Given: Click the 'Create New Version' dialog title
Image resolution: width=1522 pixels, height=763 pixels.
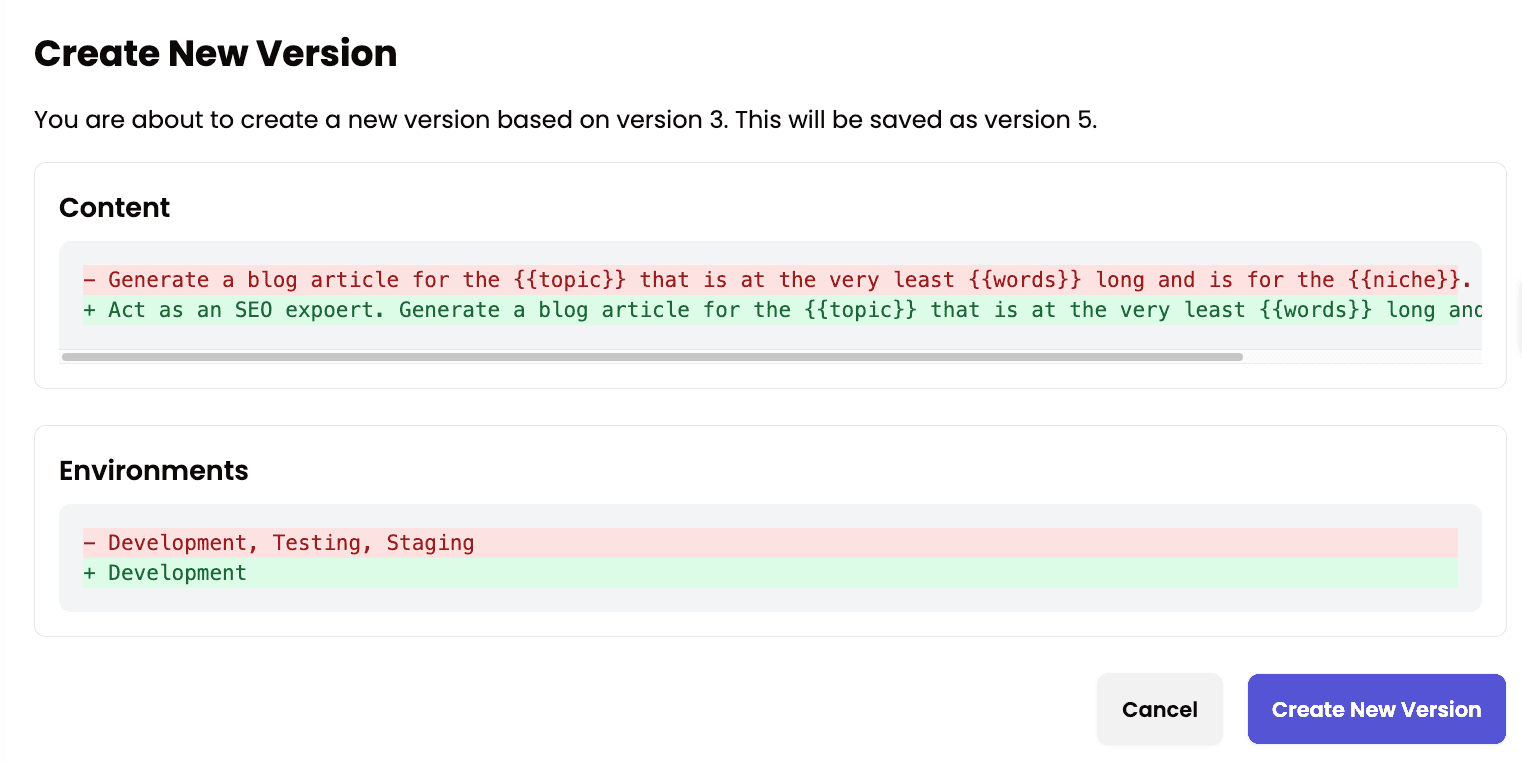Looking at the screenshot, I should tap(215, 53).
